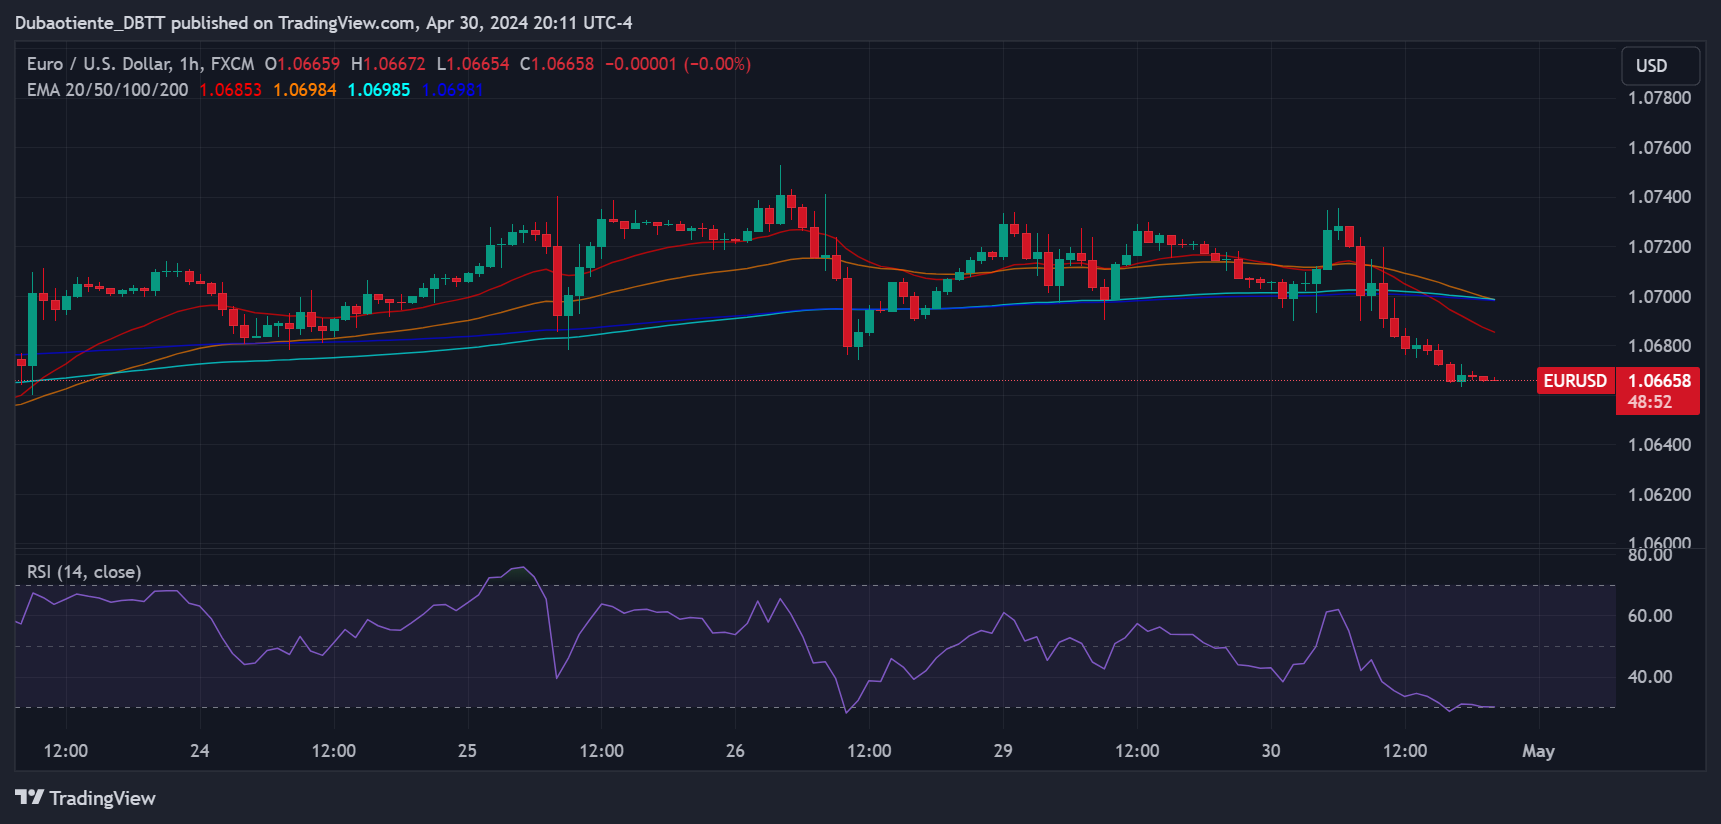1721x824 pixels.
Task: Click the red EMA value 1.06853
Action: pos(230,90)
